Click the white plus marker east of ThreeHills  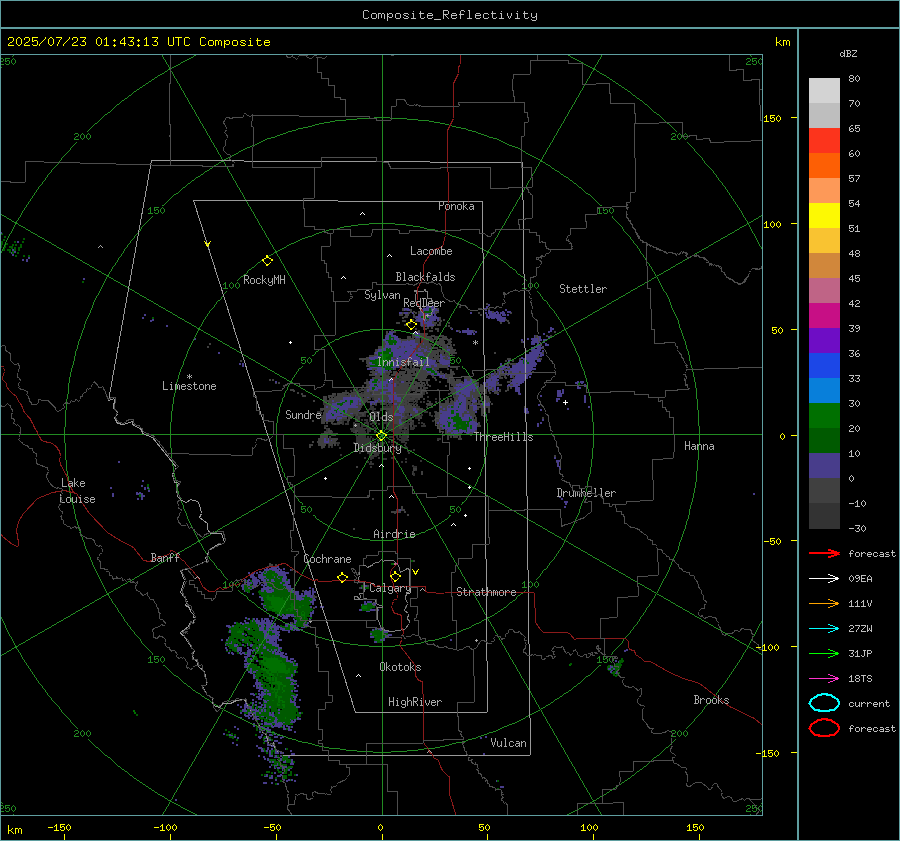(x=565, y=402)
